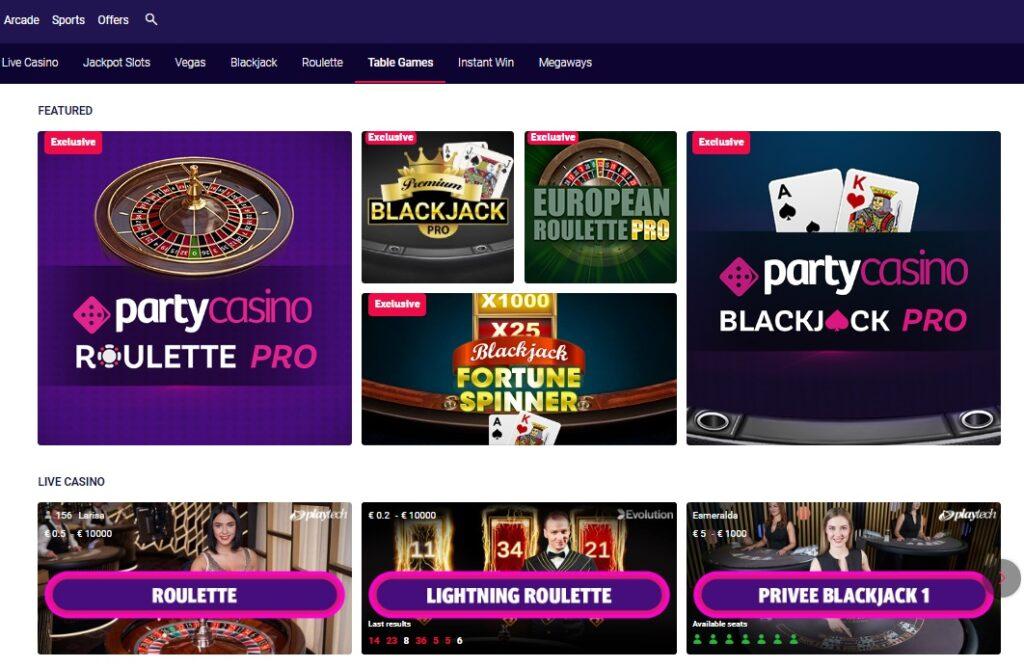Click the Playtech logo on Roulette tile
1024x668 pixels.
[319, 515]
